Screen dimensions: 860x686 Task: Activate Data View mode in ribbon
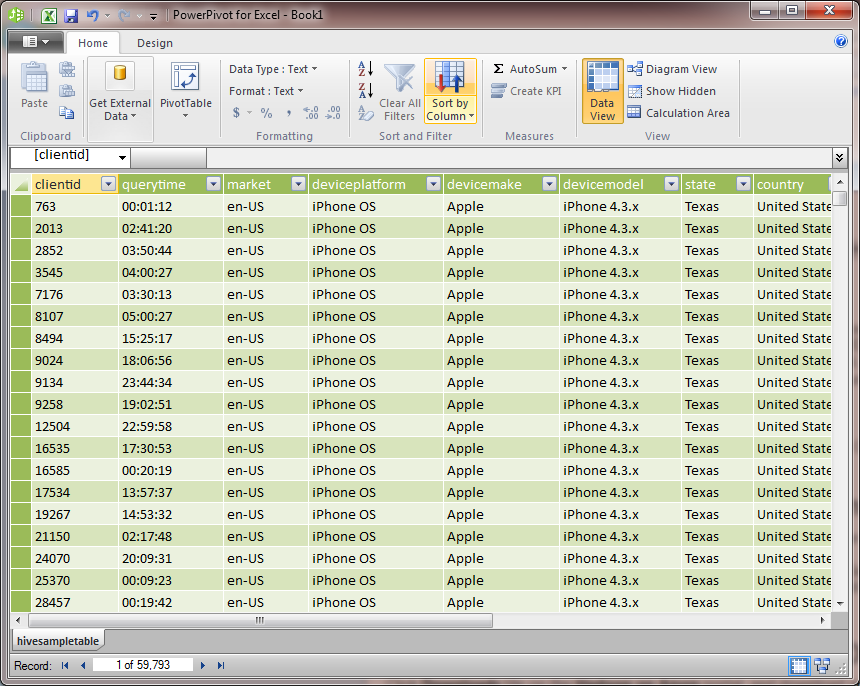pos(602,90)
